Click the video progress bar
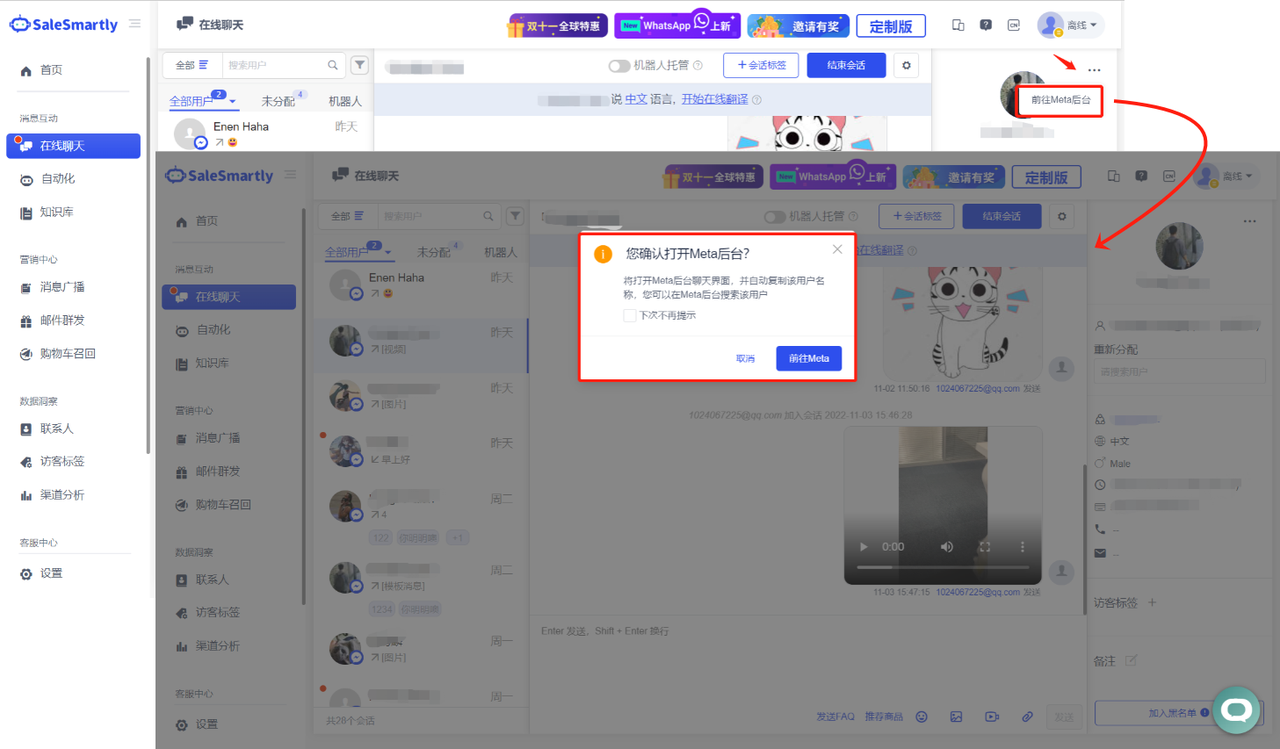1280x749 pixels. 942,567
